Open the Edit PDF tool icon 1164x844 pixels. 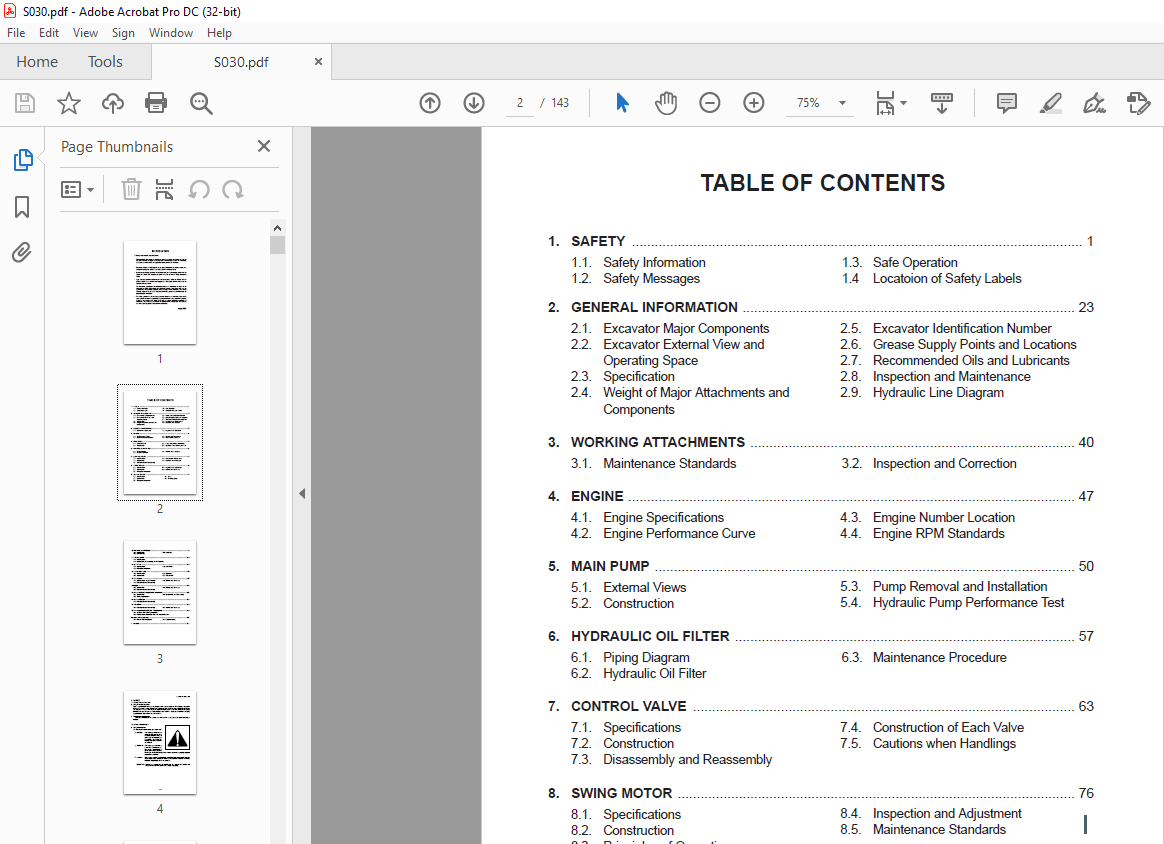(x=1139, y=103)
